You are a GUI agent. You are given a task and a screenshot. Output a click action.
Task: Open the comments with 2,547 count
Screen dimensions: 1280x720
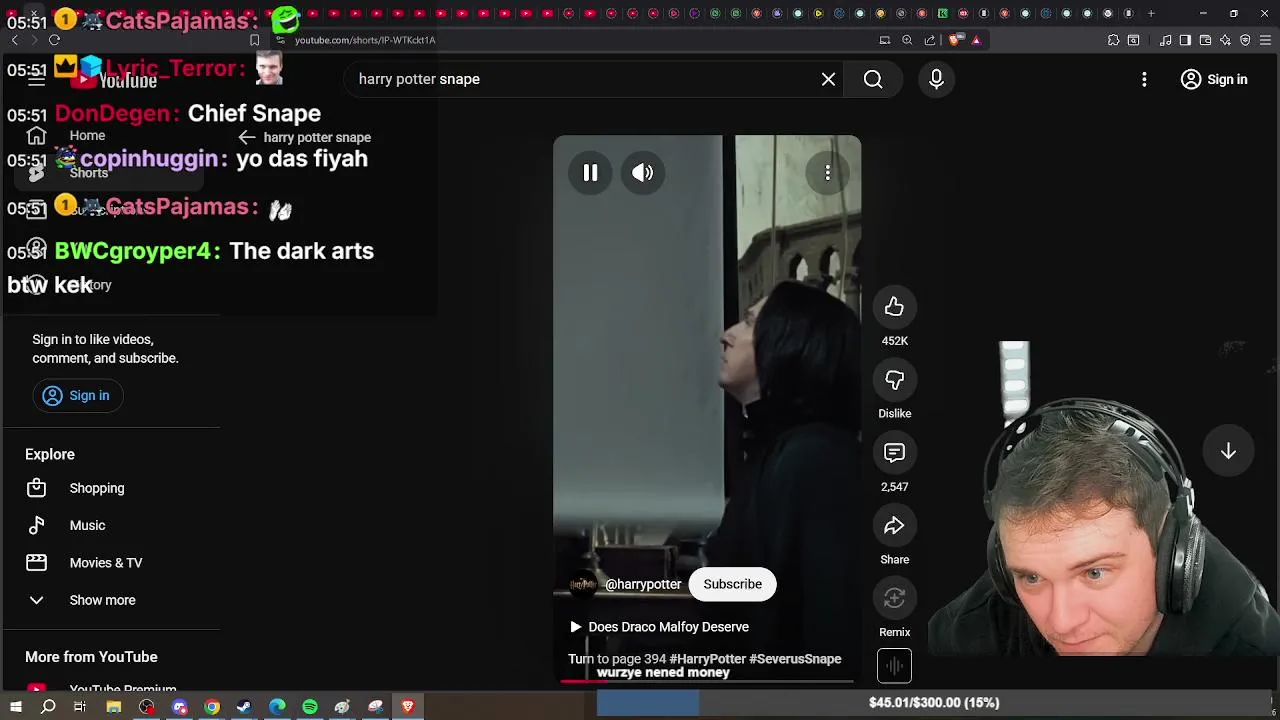[894, 453]
